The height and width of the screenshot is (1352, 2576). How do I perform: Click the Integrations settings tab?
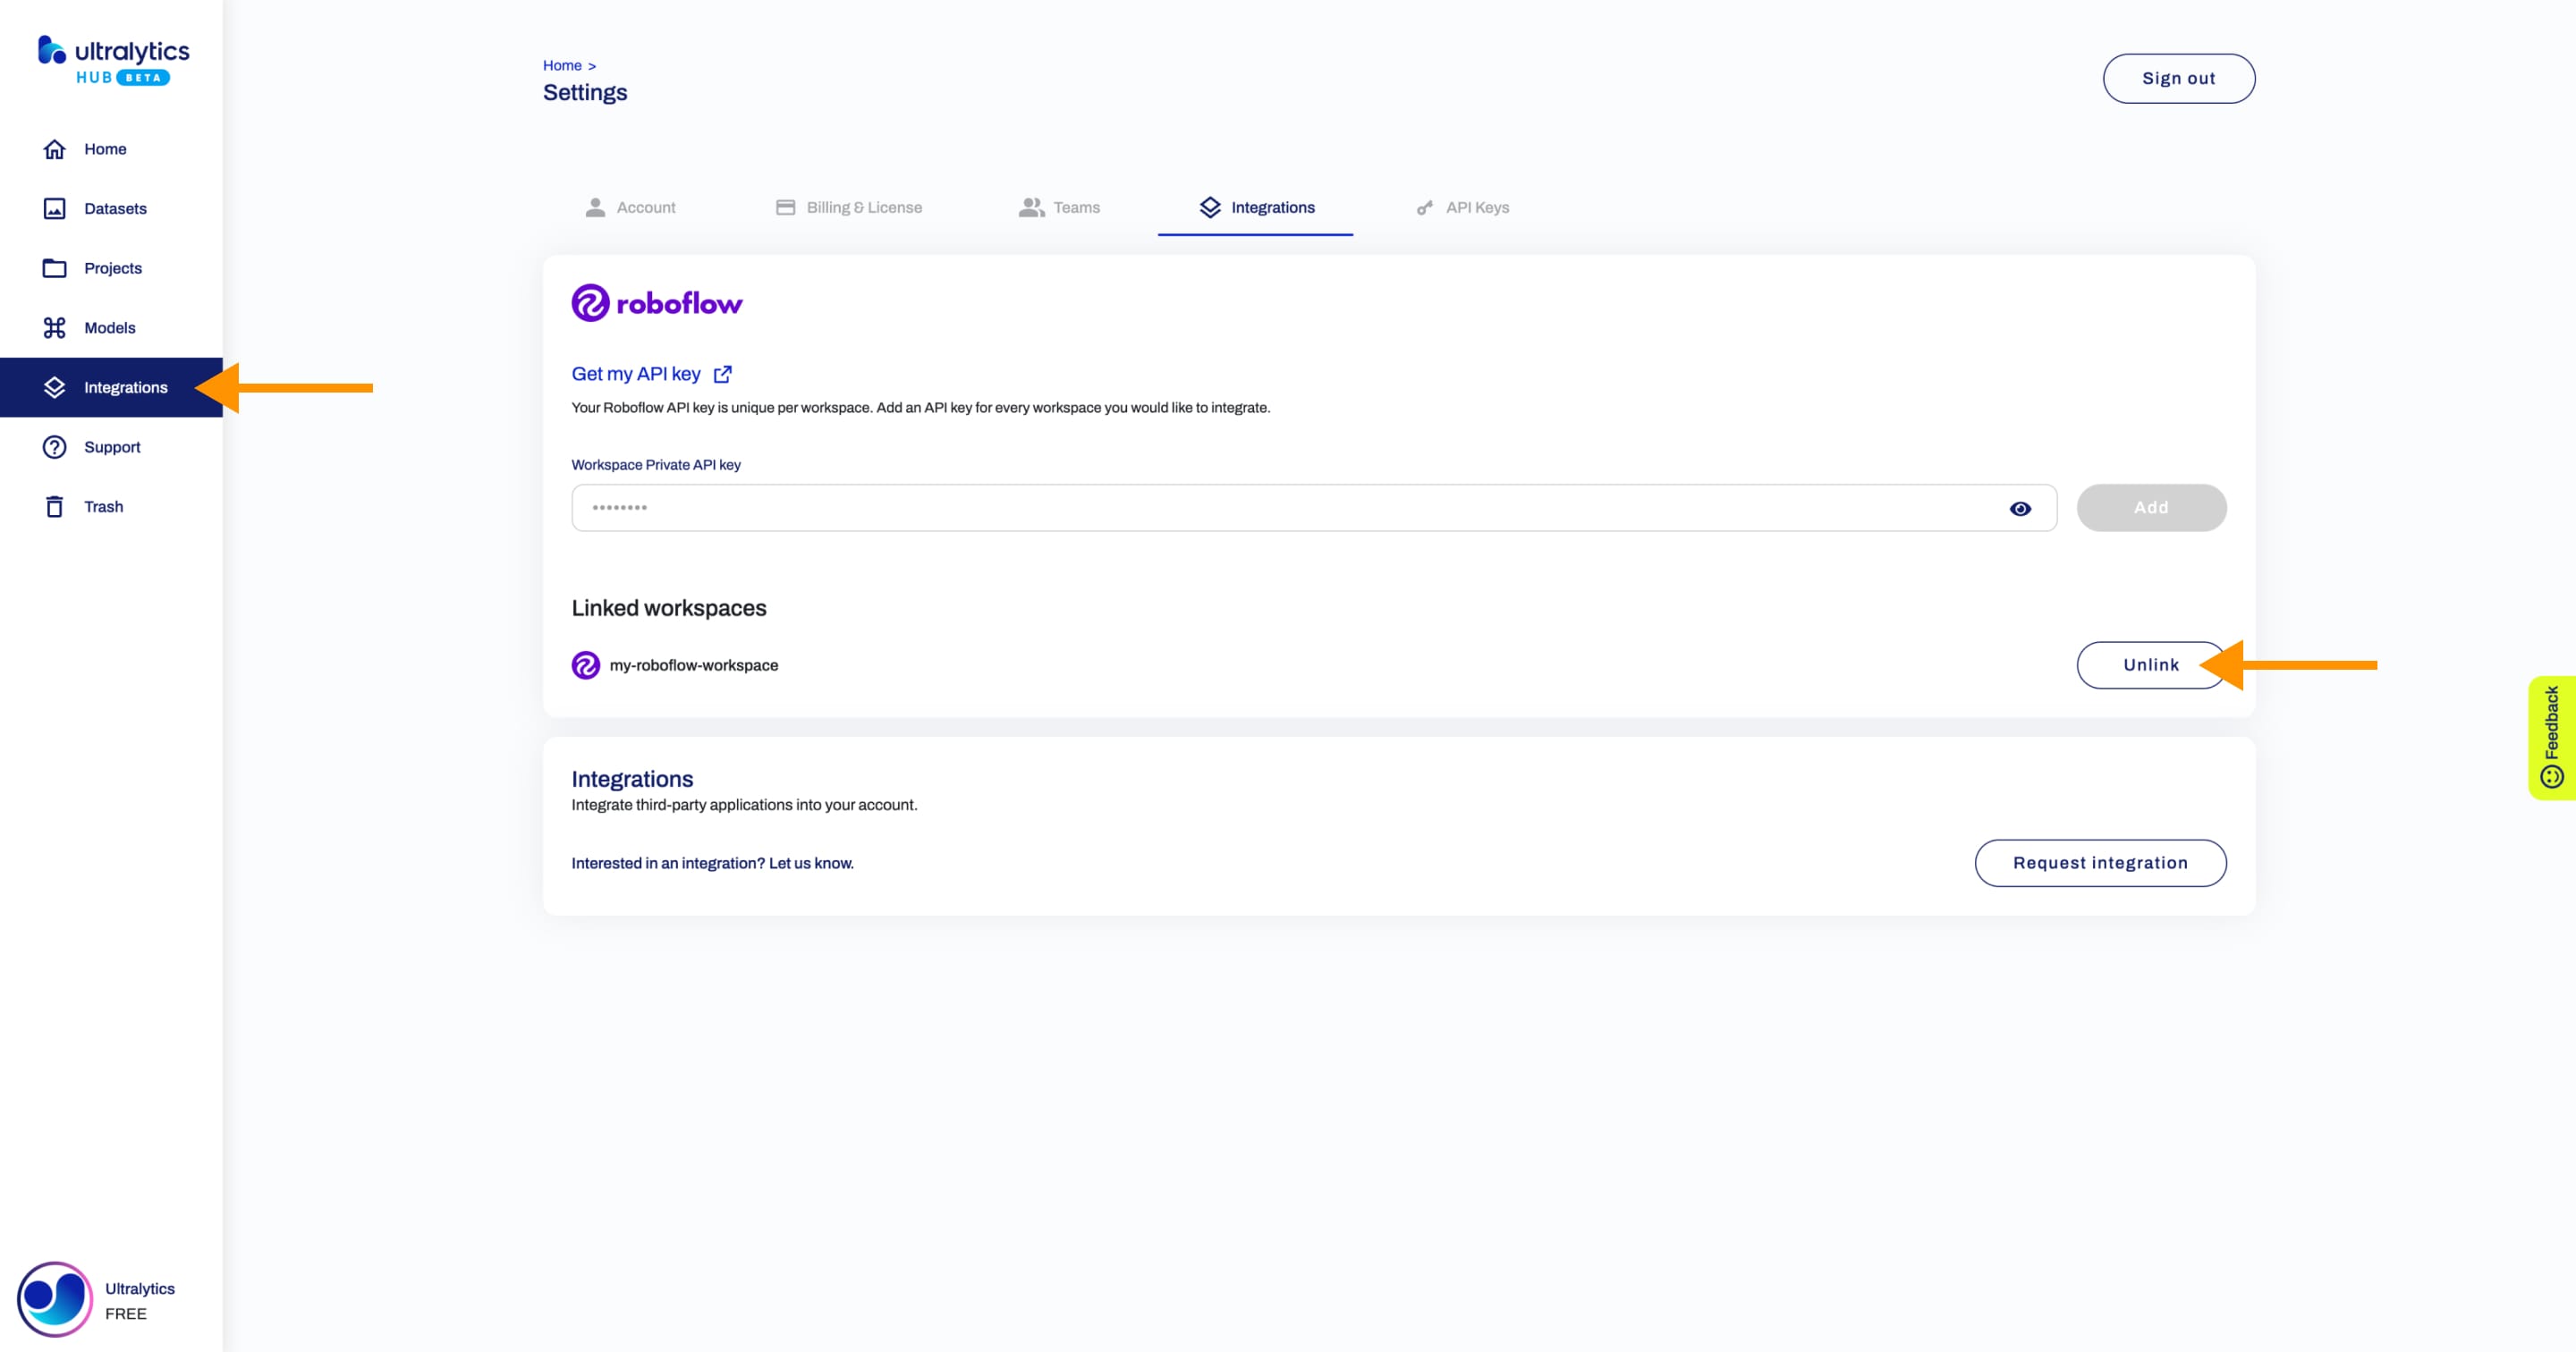[1256, 207]
